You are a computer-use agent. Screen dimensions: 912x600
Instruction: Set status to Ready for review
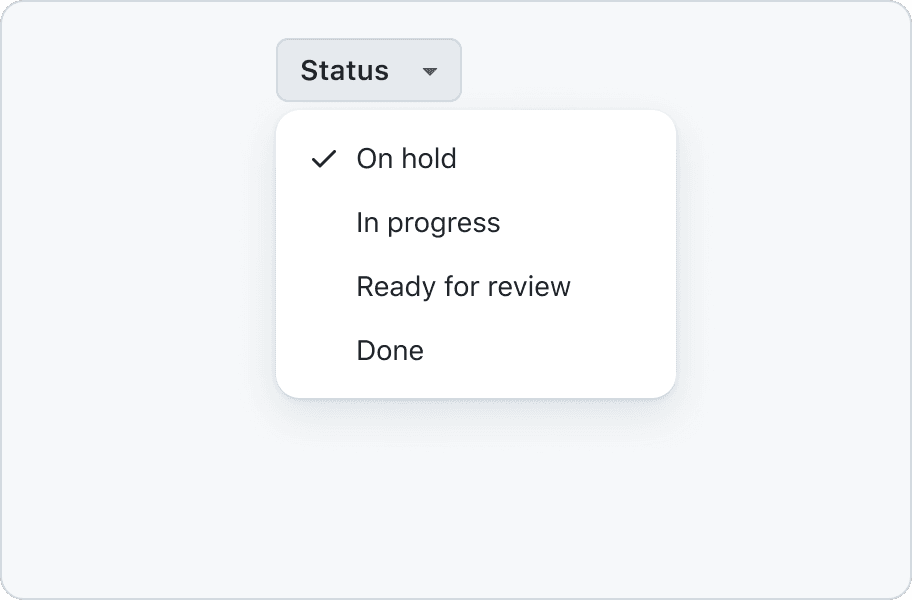click(463, 287)
